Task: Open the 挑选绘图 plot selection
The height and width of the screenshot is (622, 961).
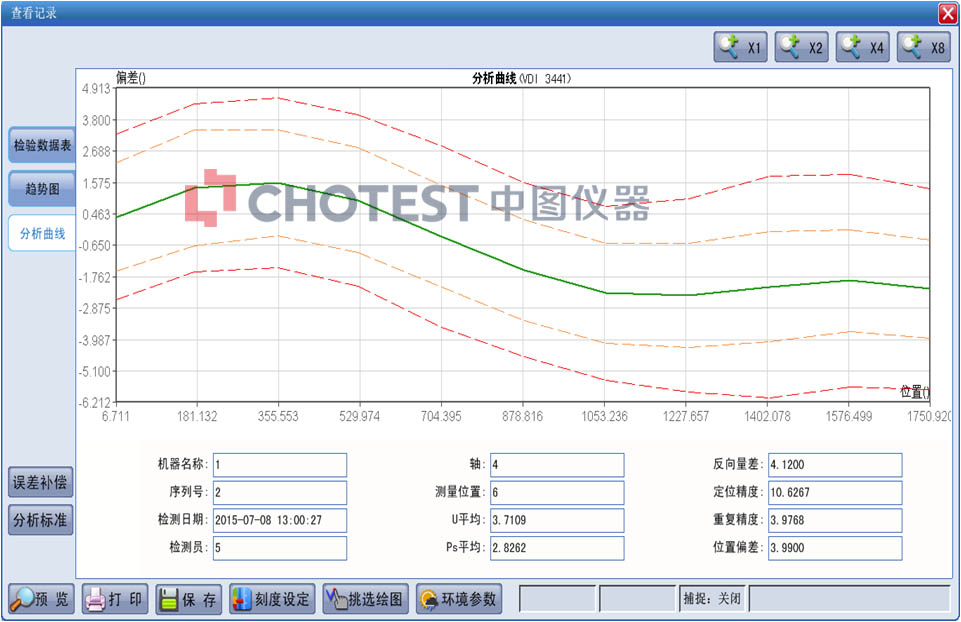Action: click(x=365, y=599)
